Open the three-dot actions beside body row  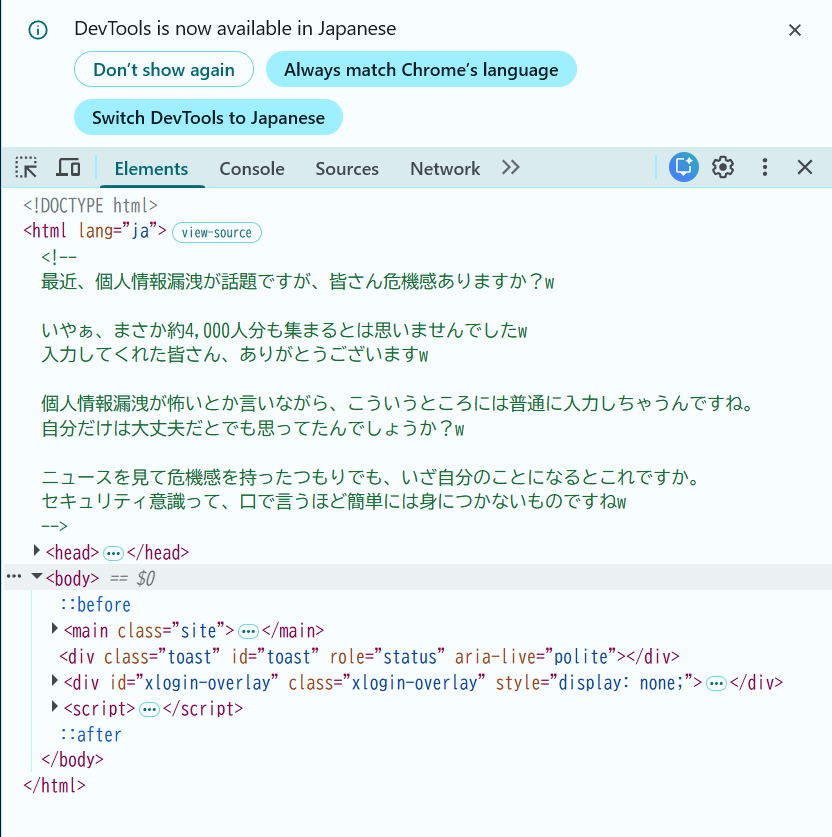point(14,577)
